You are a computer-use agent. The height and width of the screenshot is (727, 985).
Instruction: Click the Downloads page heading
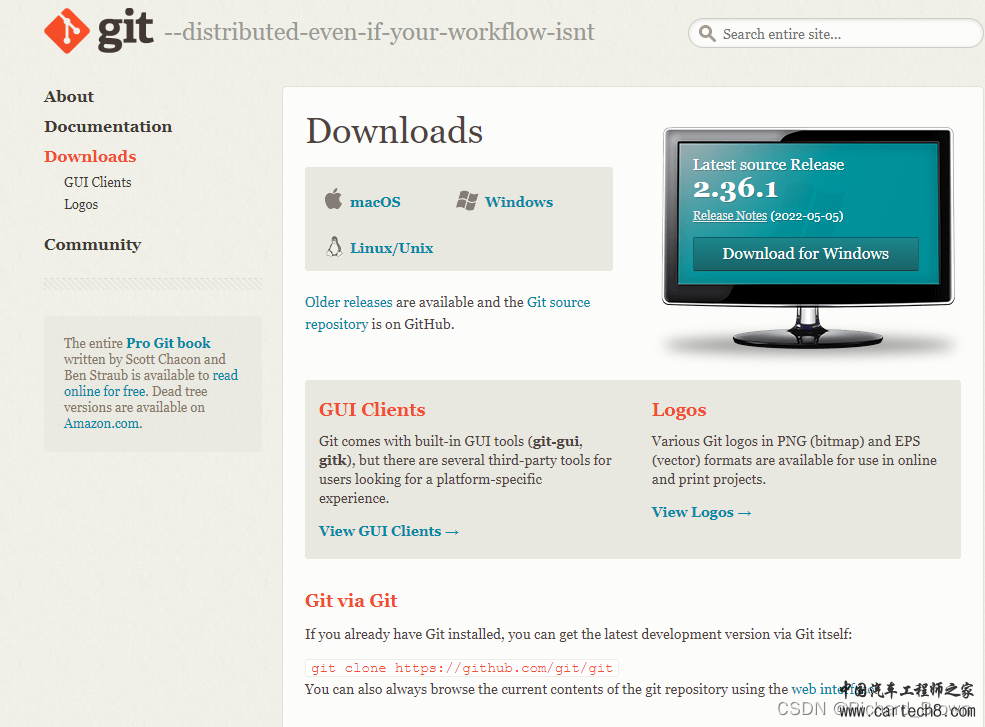pyautogui.click(x=394, y=131)
